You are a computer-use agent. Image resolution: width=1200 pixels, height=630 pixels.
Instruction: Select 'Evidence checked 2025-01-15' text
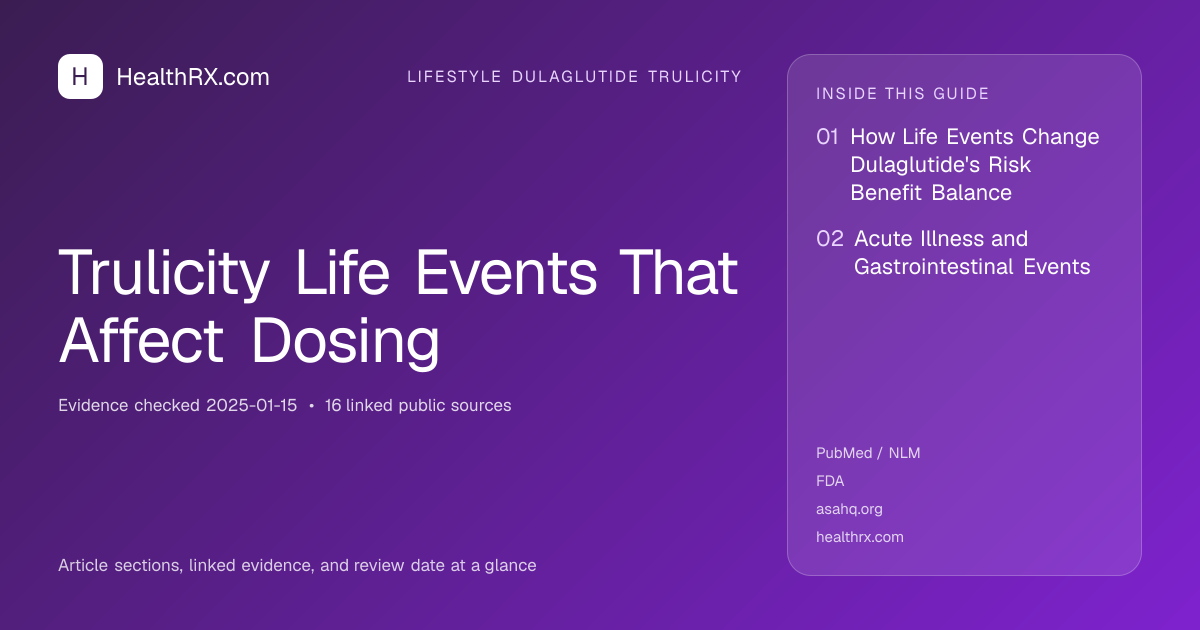point(178,405)
